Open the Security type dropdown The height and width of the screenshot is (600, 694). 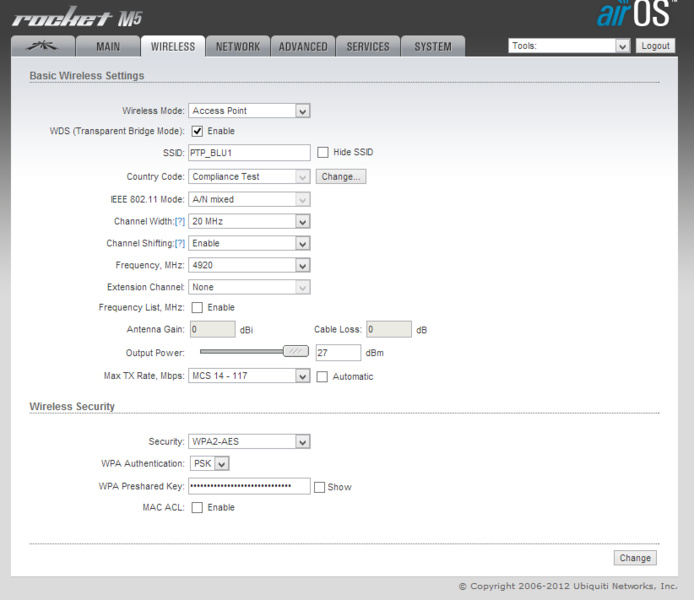click(249, 442)
